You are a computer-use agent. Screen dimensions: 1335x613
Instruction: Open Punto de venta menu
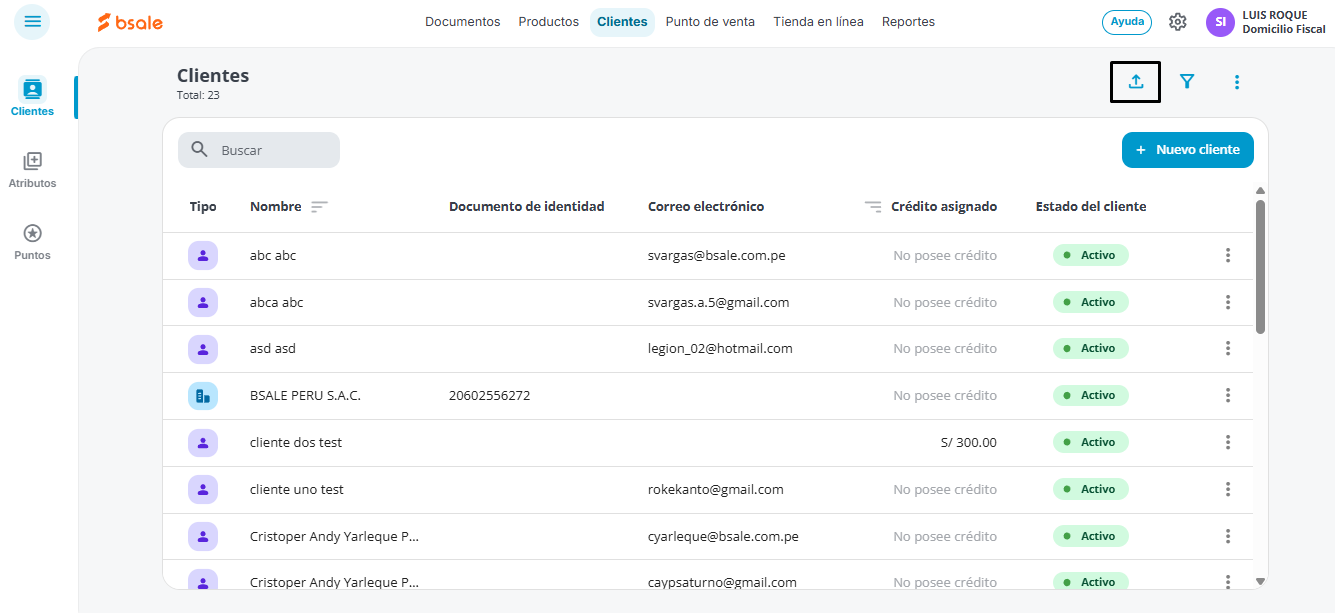point(710,22)
